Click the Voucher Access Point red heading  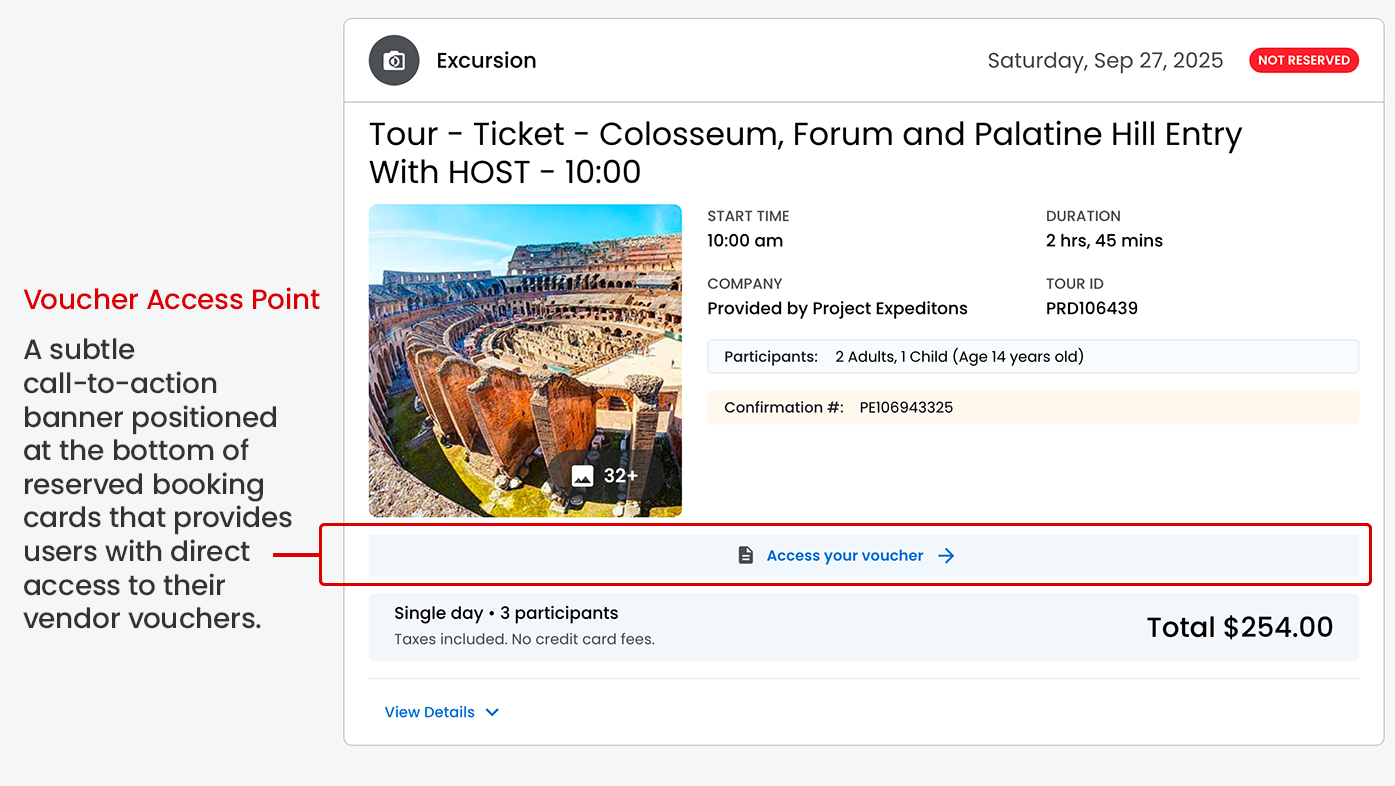click(172, 299)
